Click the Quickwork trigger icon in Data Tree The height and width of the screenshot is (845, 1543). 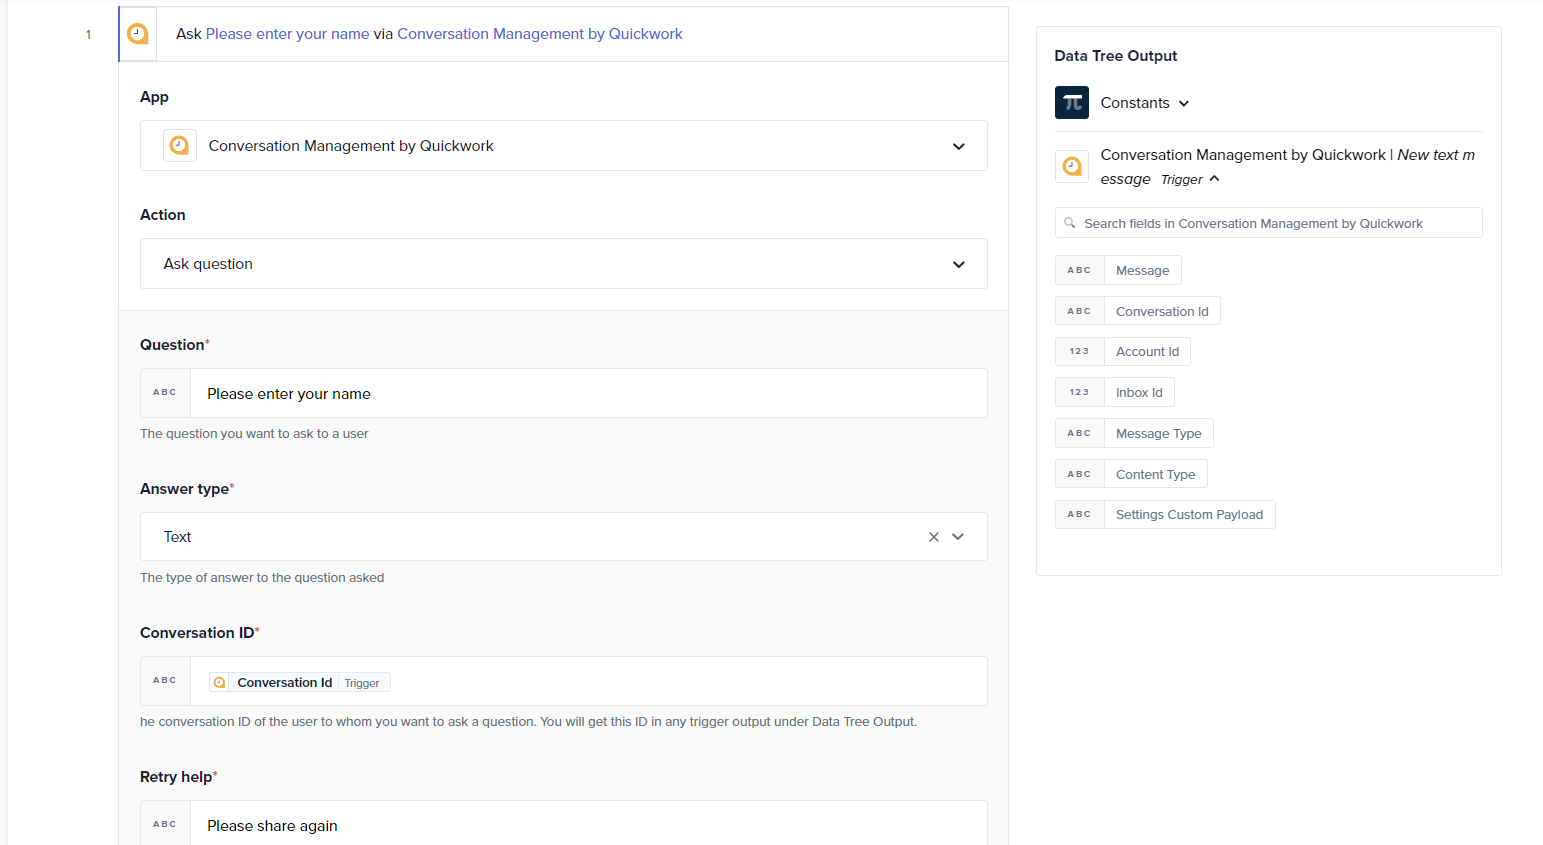click(1072, 166)
